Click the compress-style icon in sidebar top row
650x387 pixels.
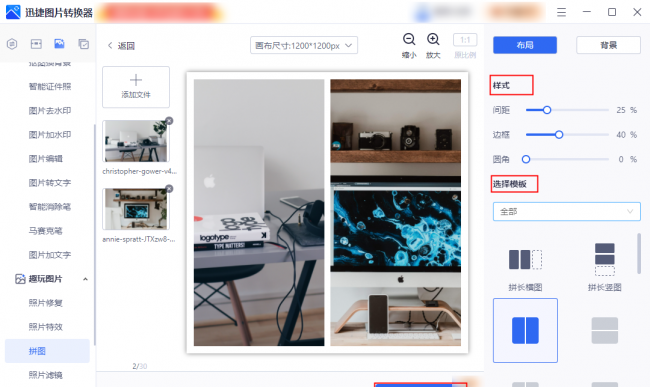[36, 44]
